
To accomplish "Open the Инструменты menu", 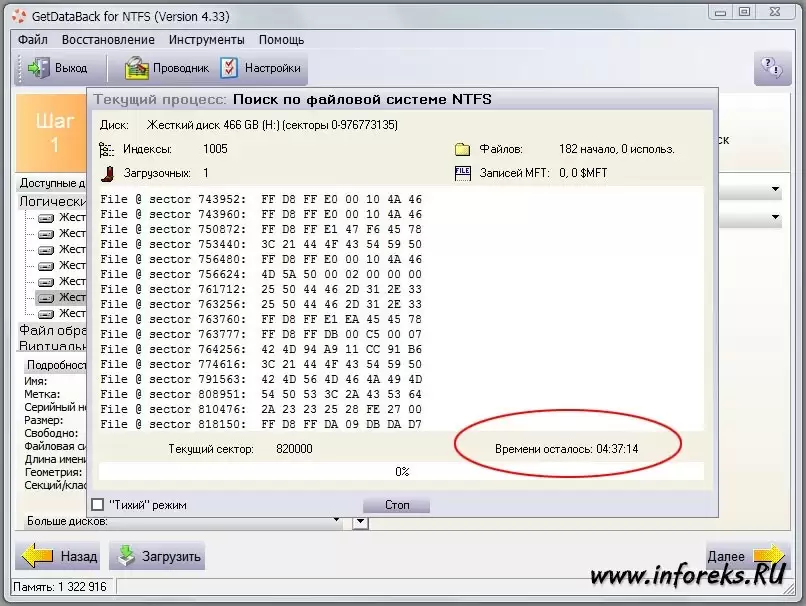I will (206, 40).
